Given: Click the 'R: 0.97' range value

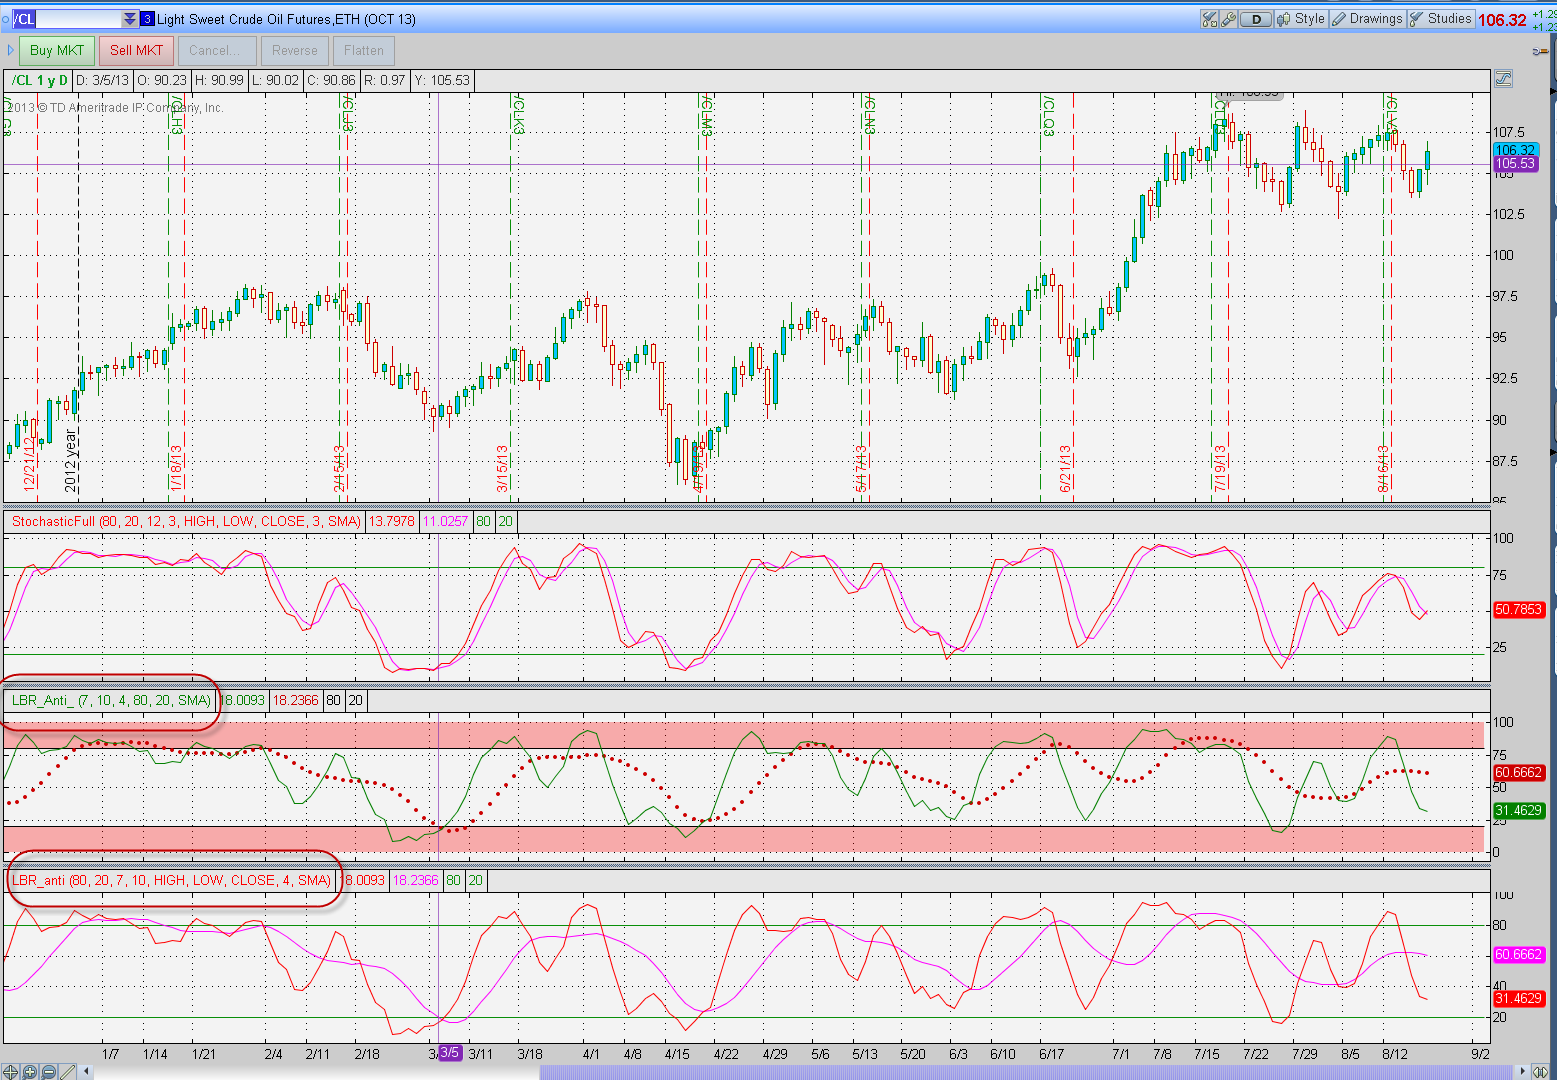Looking at the screenshot, I should (385, 81).
